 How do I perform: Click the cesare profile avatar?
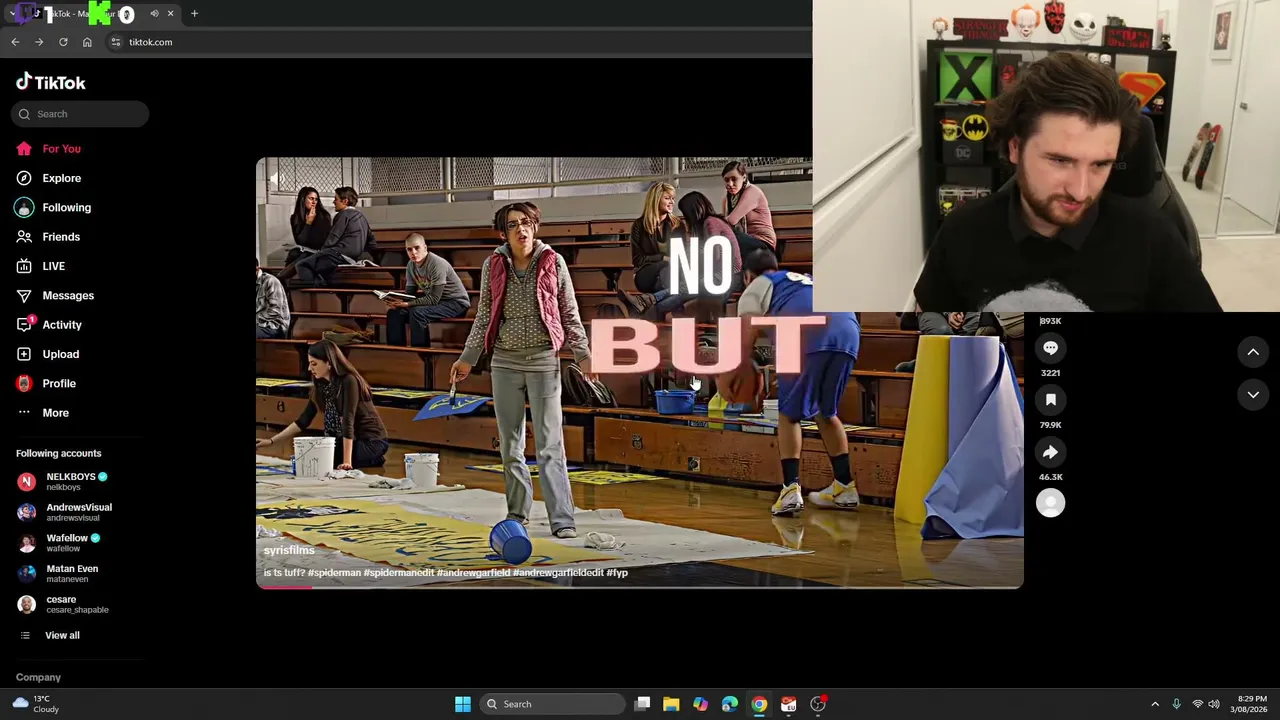[27, 604]
